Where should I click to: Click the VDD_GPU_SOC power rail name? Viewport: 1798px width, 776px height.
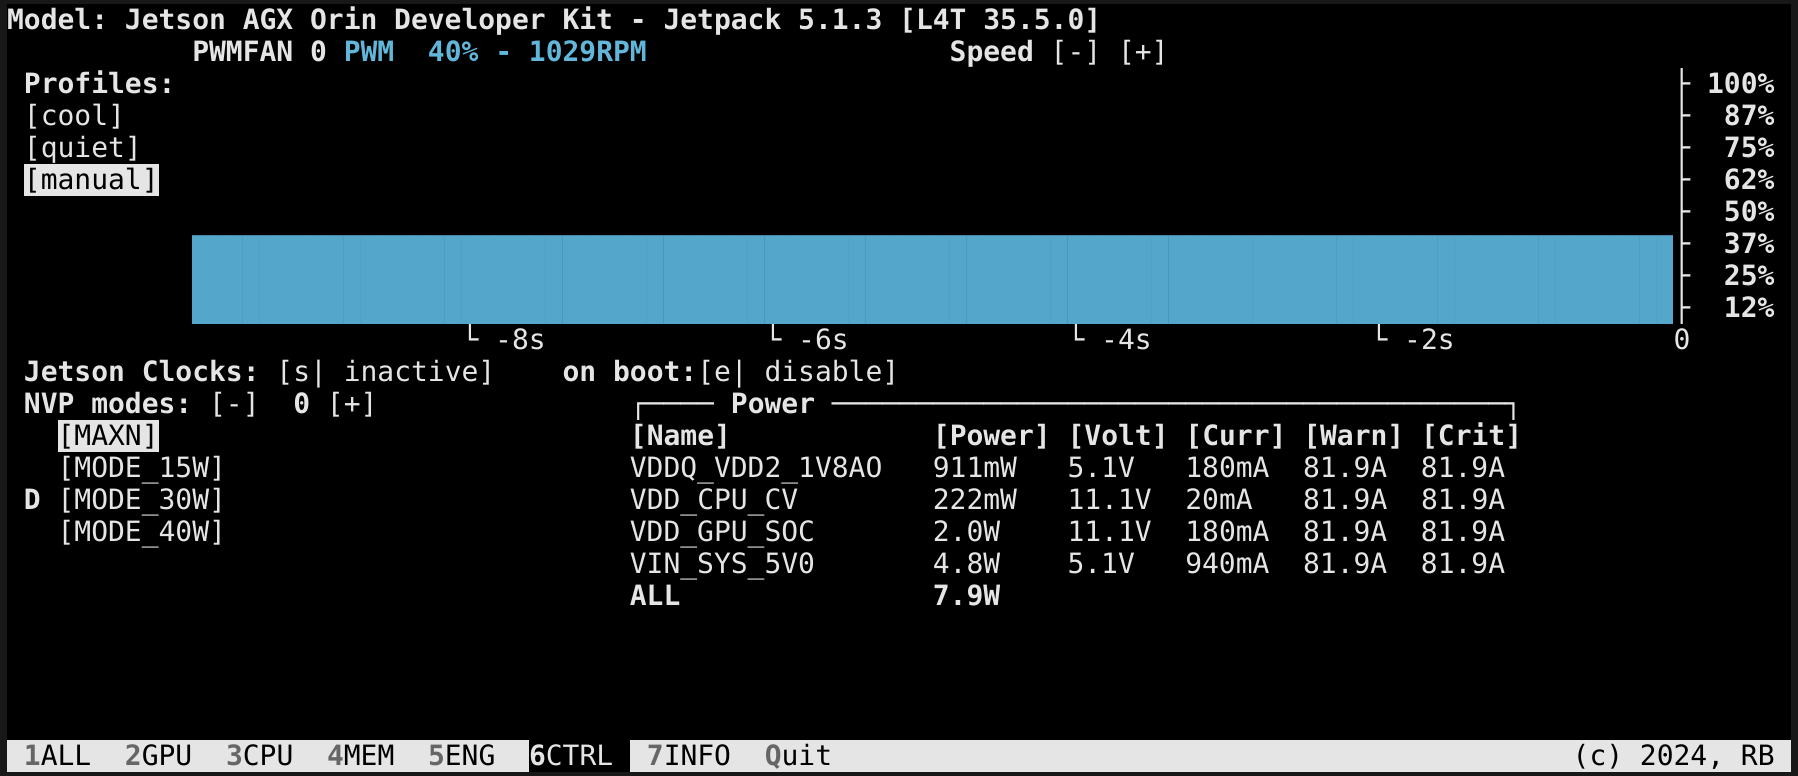pos(722,532)
